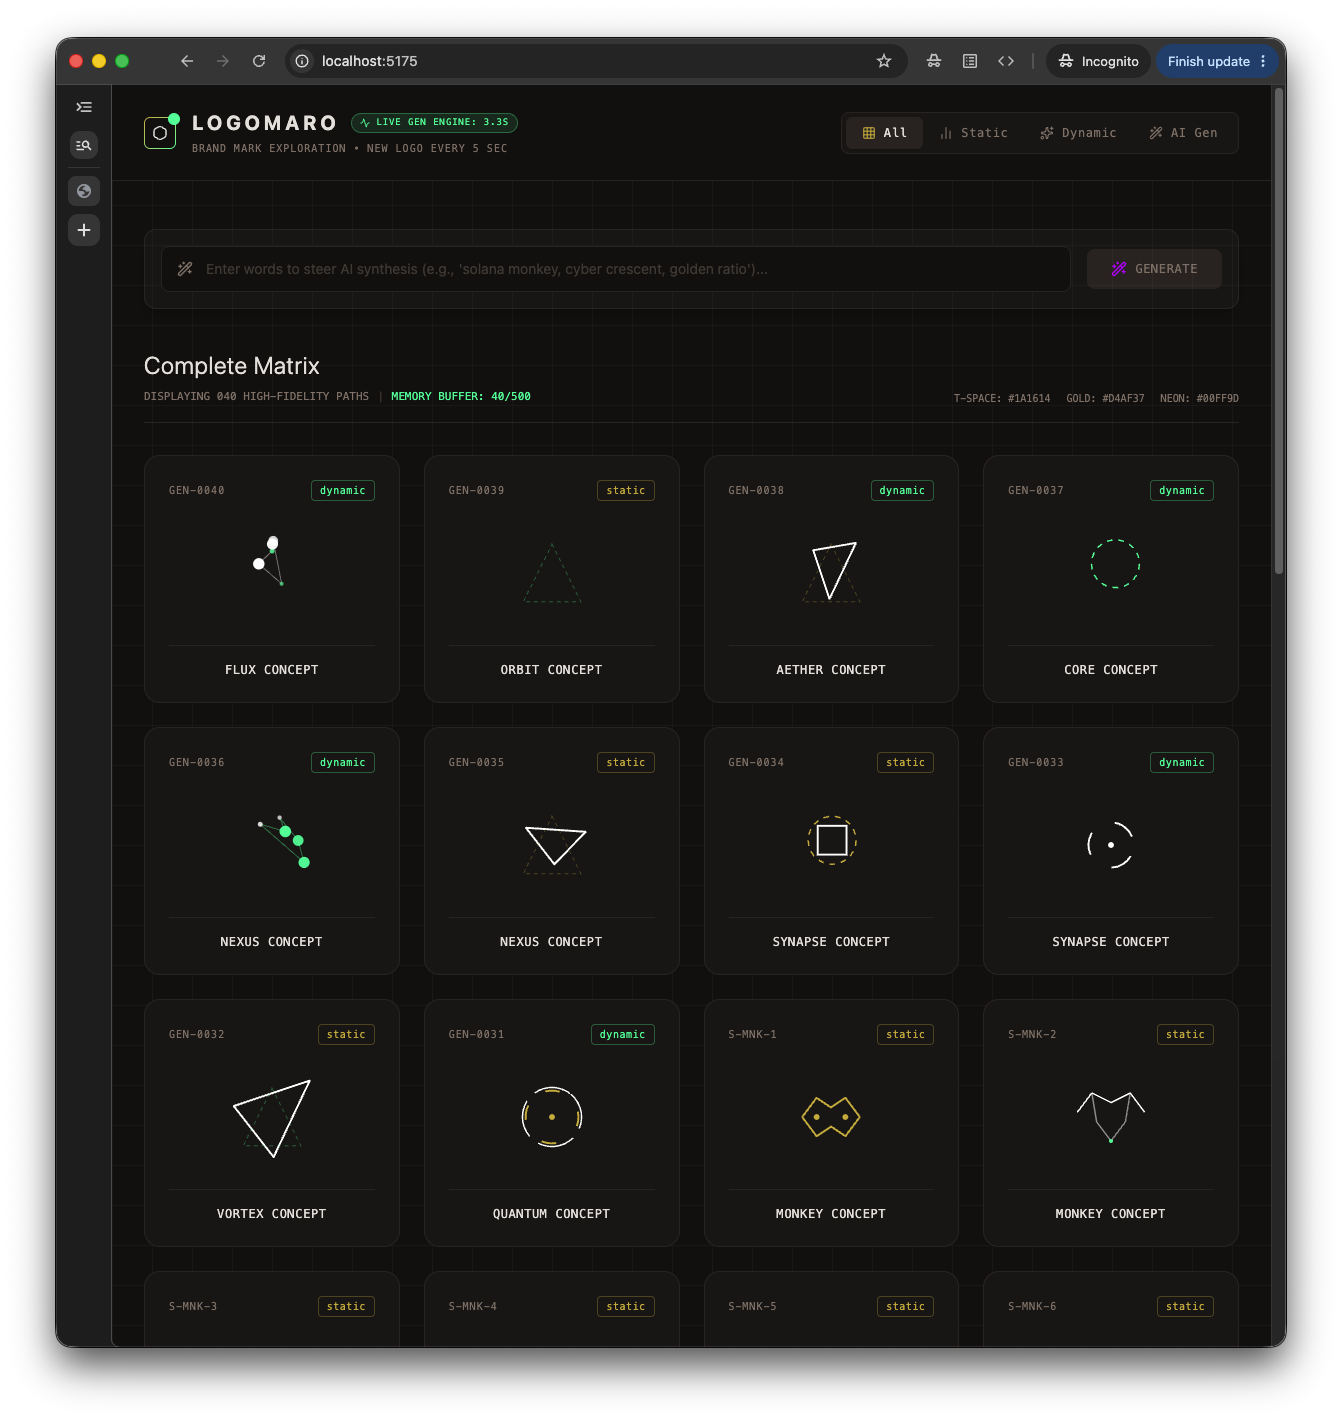Click the 'T-SPACE: #1A1614' color code
1342x1421 pixels.
pyautogui.click(x=1002, y=399)
